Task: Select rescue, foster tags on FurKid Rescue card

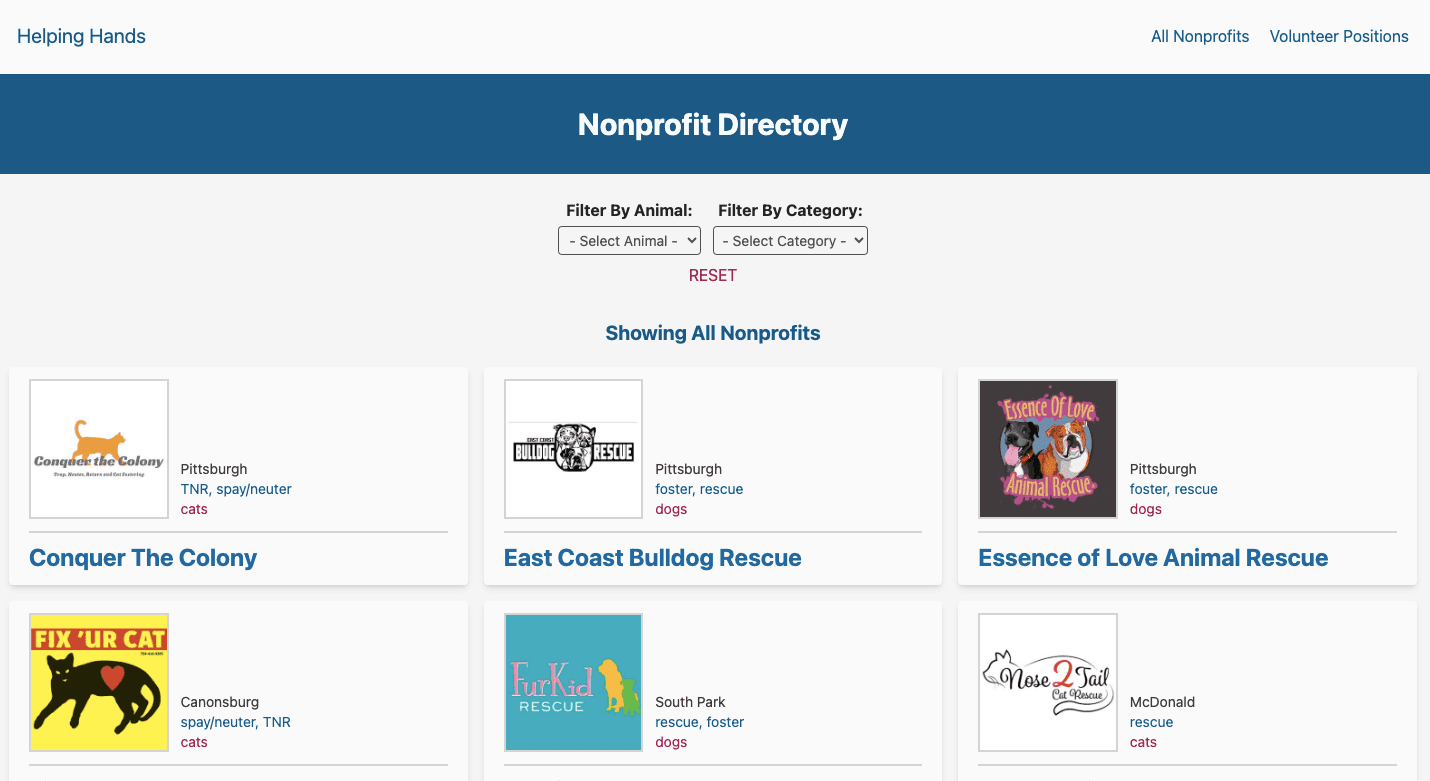Action: point(699,722)
